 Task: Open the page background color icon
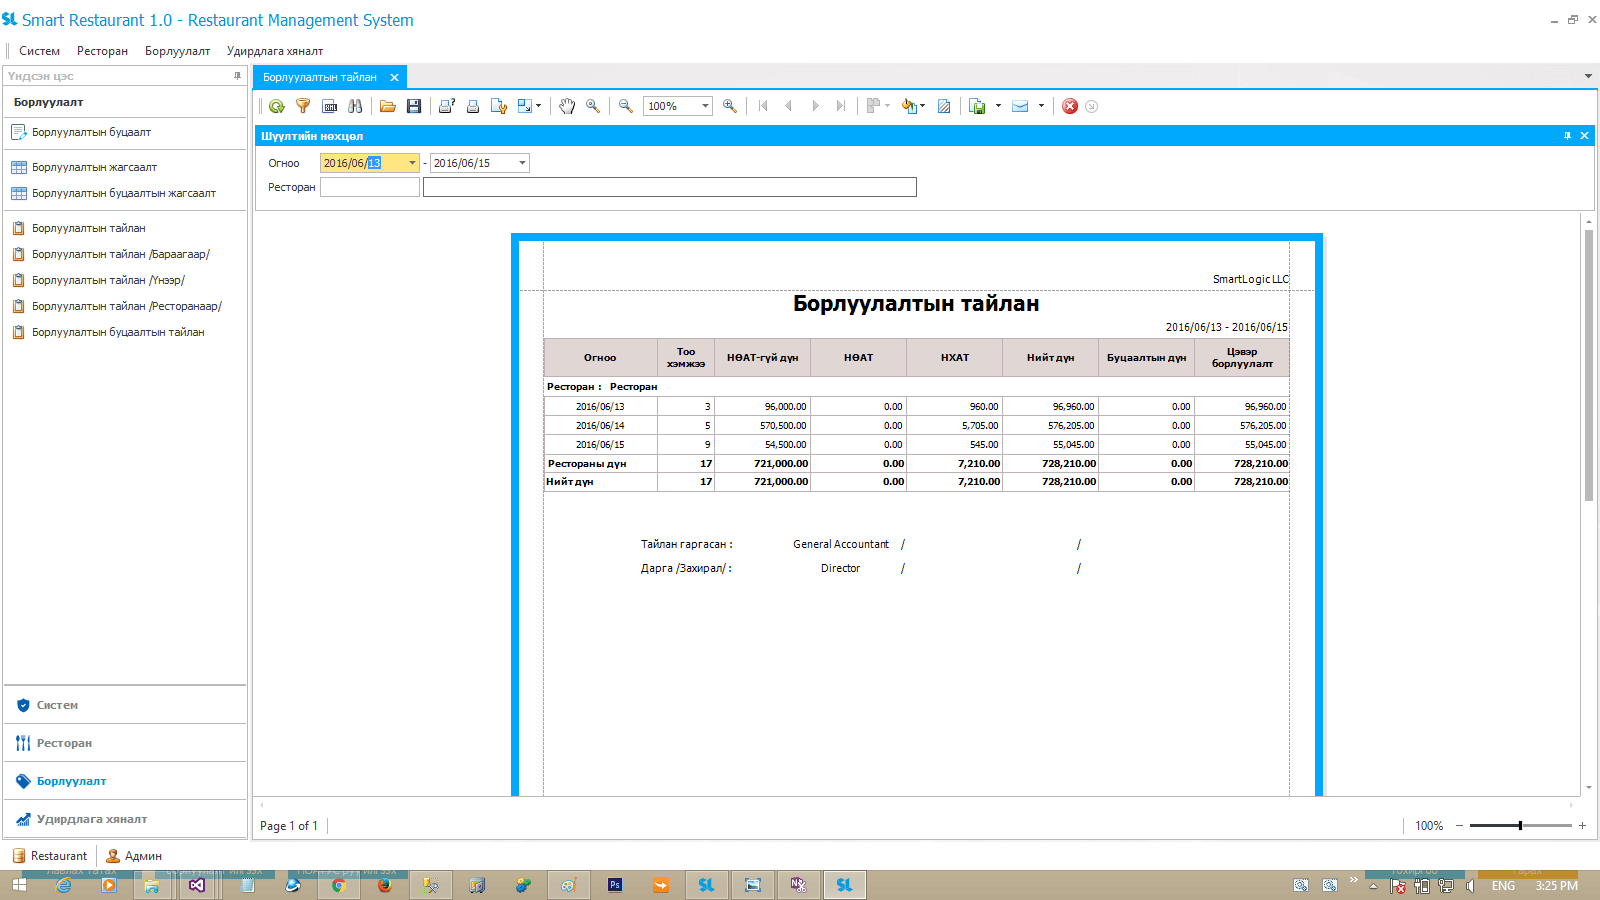(x=909, y=106)
